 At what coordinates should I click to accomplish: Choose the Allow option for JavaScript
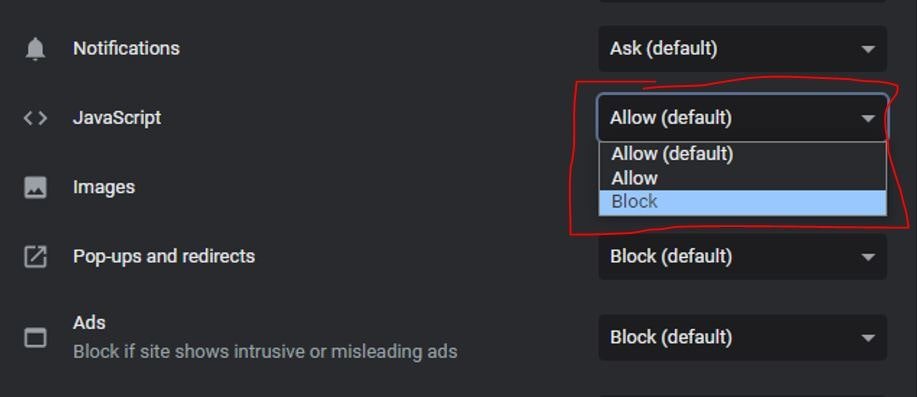click(742, 178)
